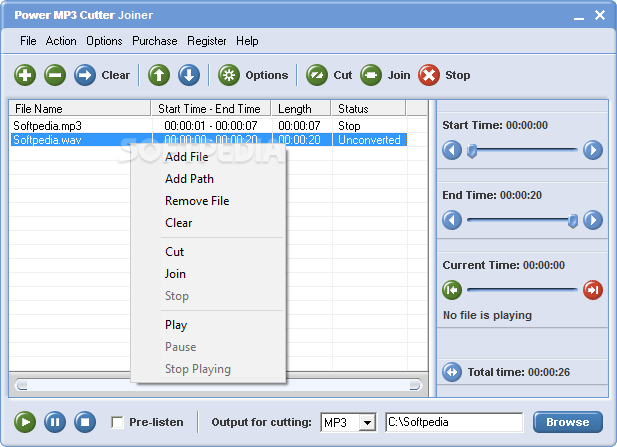Open the Help menu
Viewport: 617px width, 447px height.
(247, 41)
